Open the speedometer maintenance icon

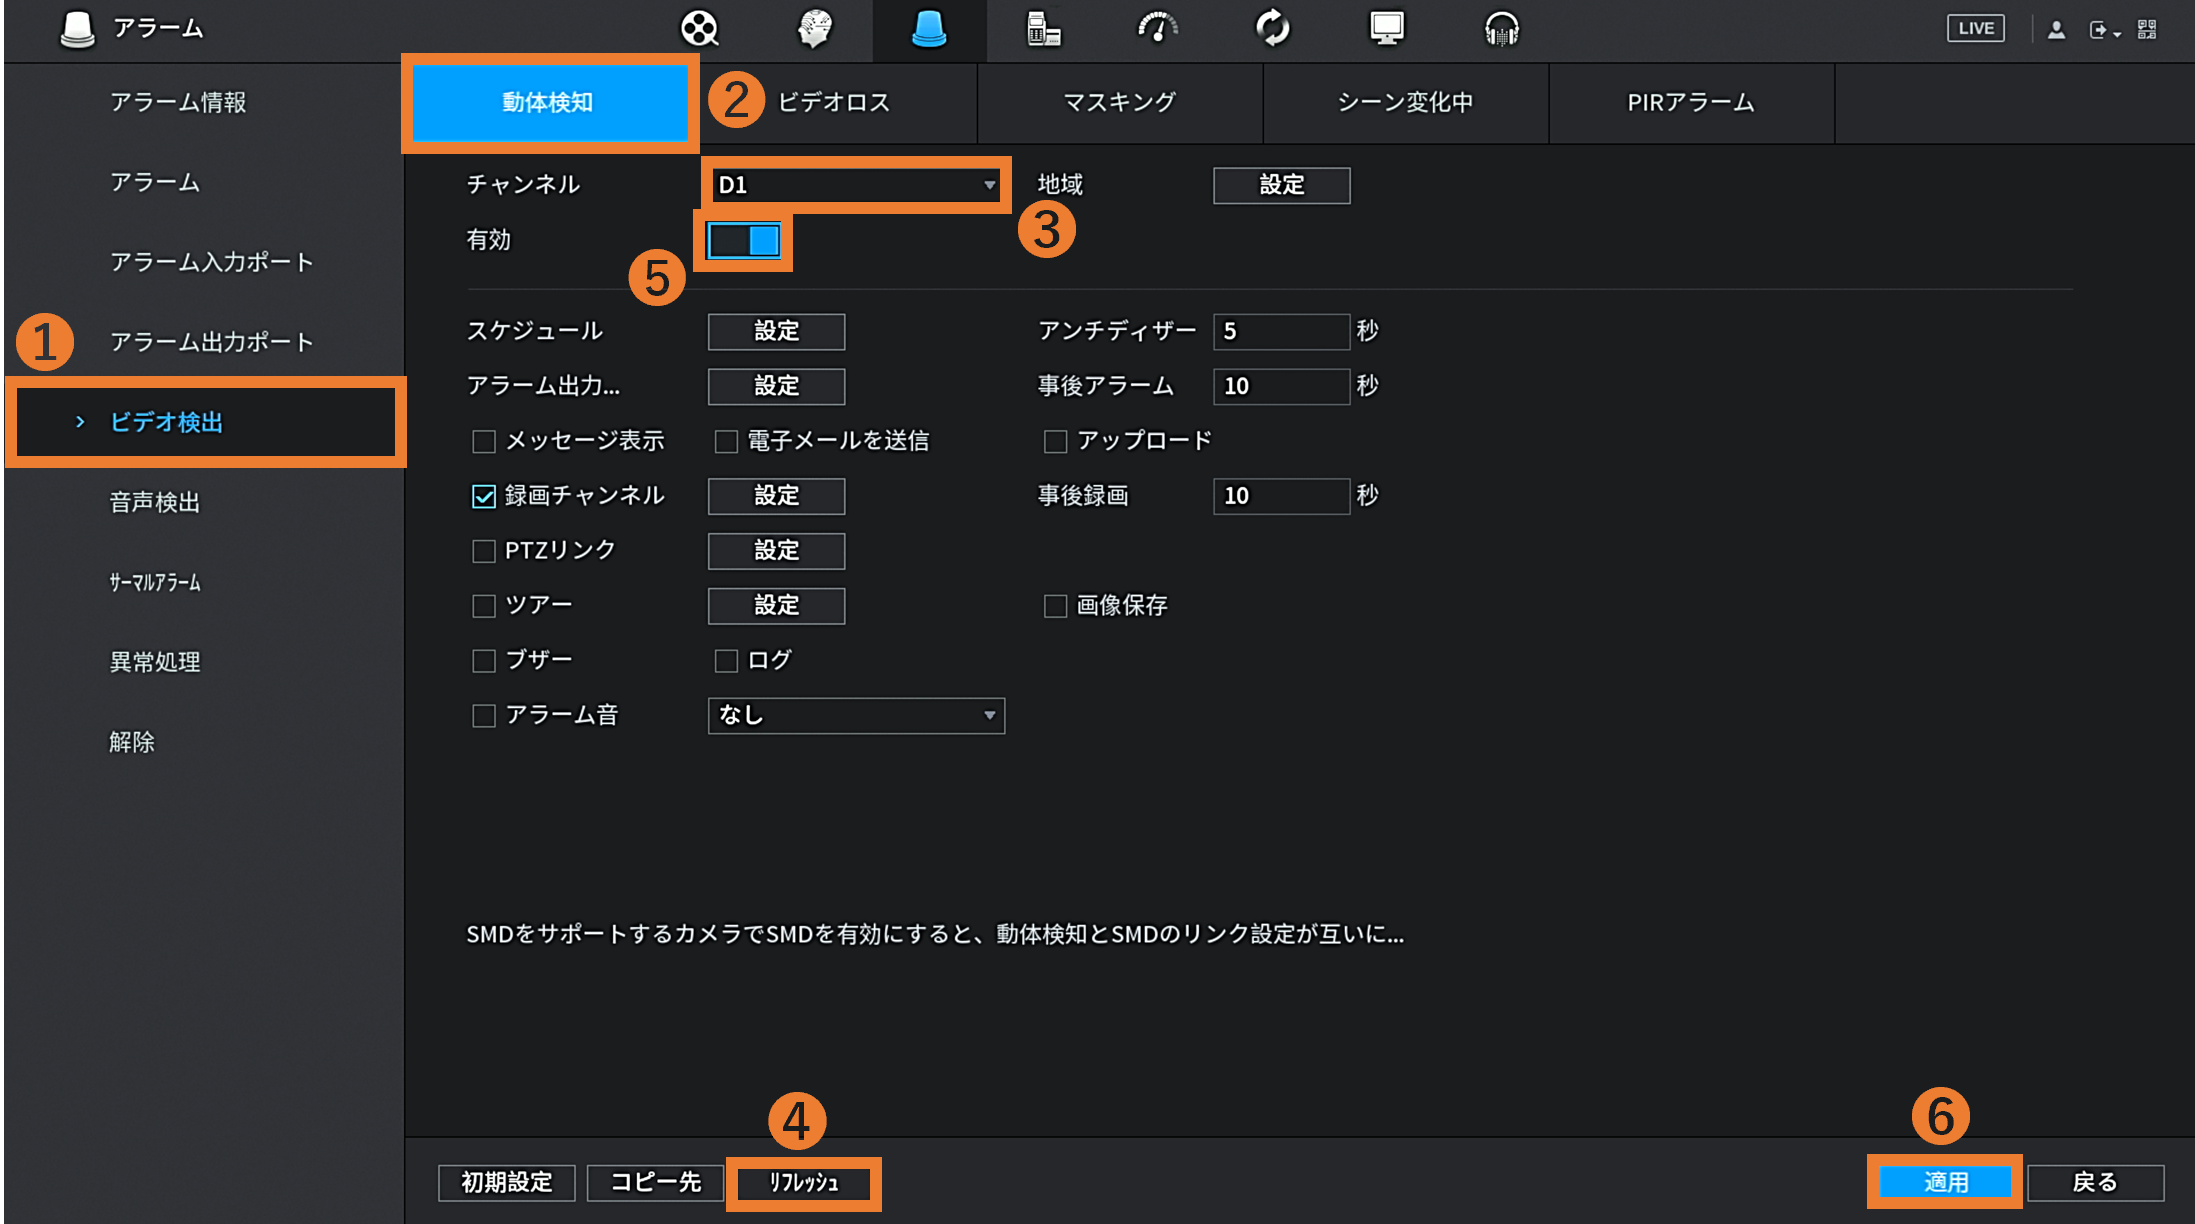pyautogui.click(x=1157, y=28)
